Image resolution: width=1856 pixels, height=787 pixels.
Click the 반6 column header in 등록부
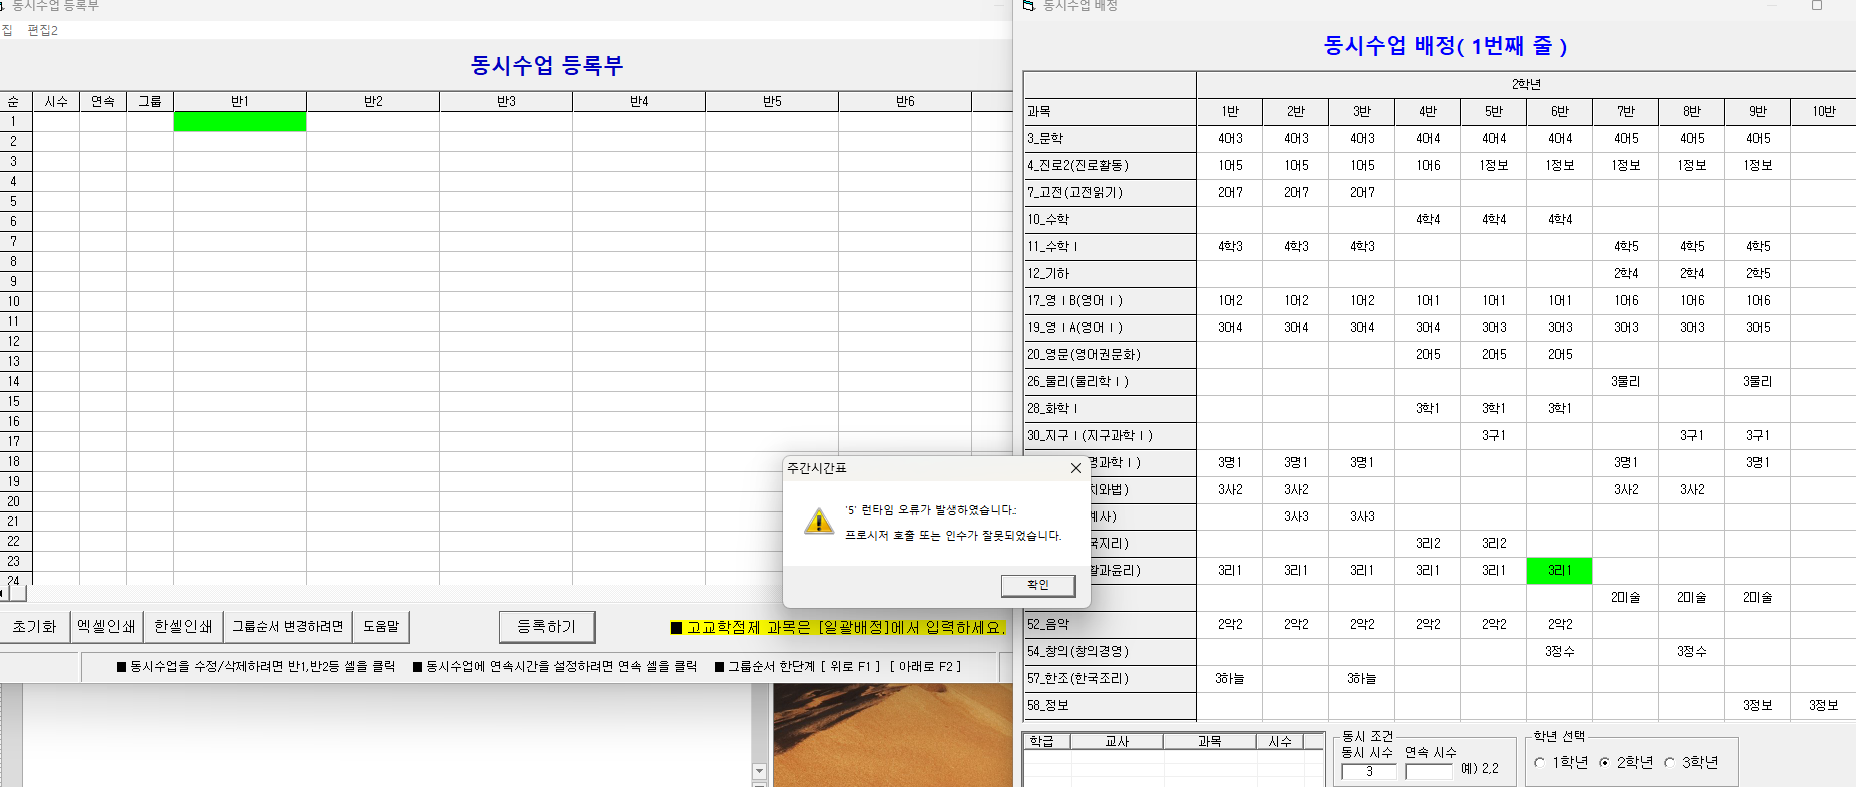coord(905,101)
